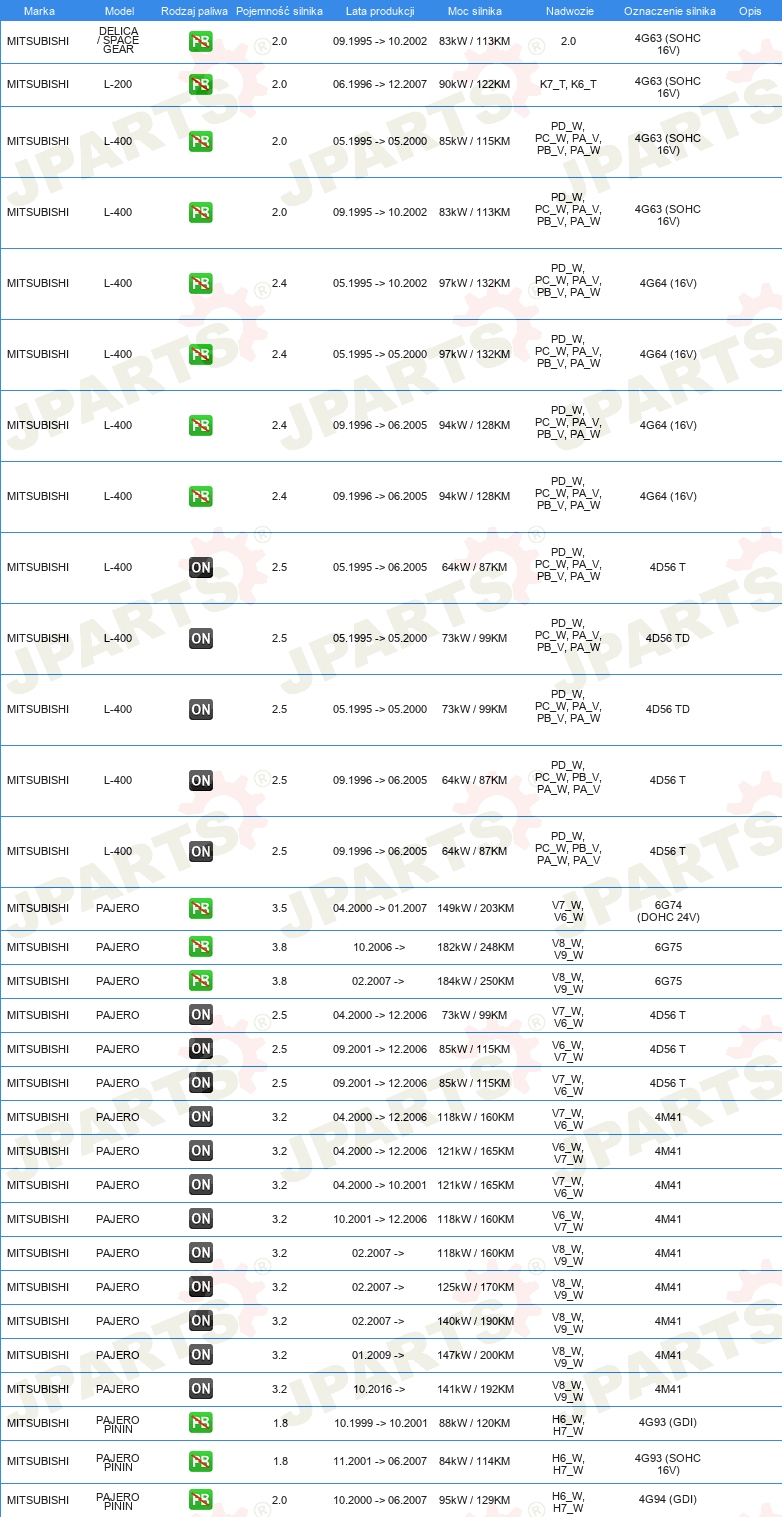Select the '6G74 (DOHC 24V)' engine code cell
This screenshot has height=1517, width=782.
point(669,911)
